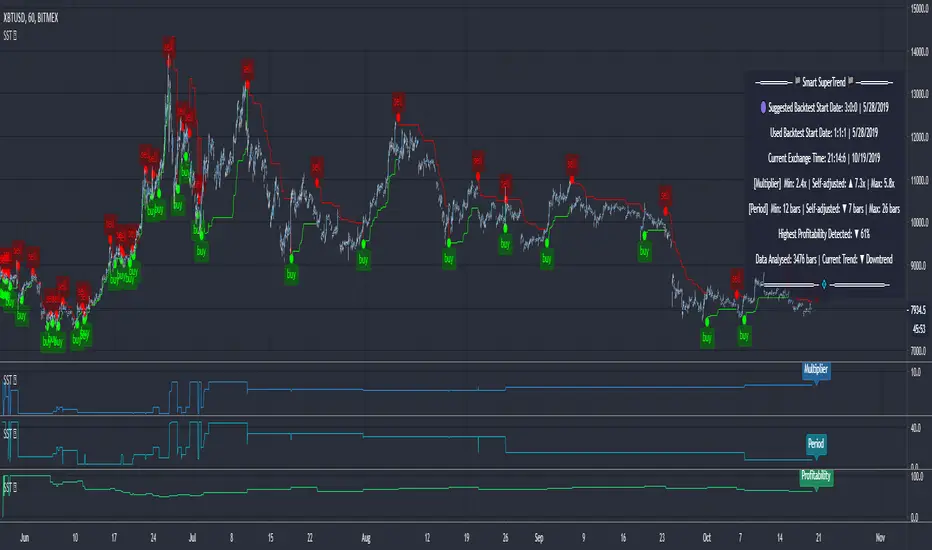Click the Sep label on the time axis
The image size is (932, 550).
539,538
